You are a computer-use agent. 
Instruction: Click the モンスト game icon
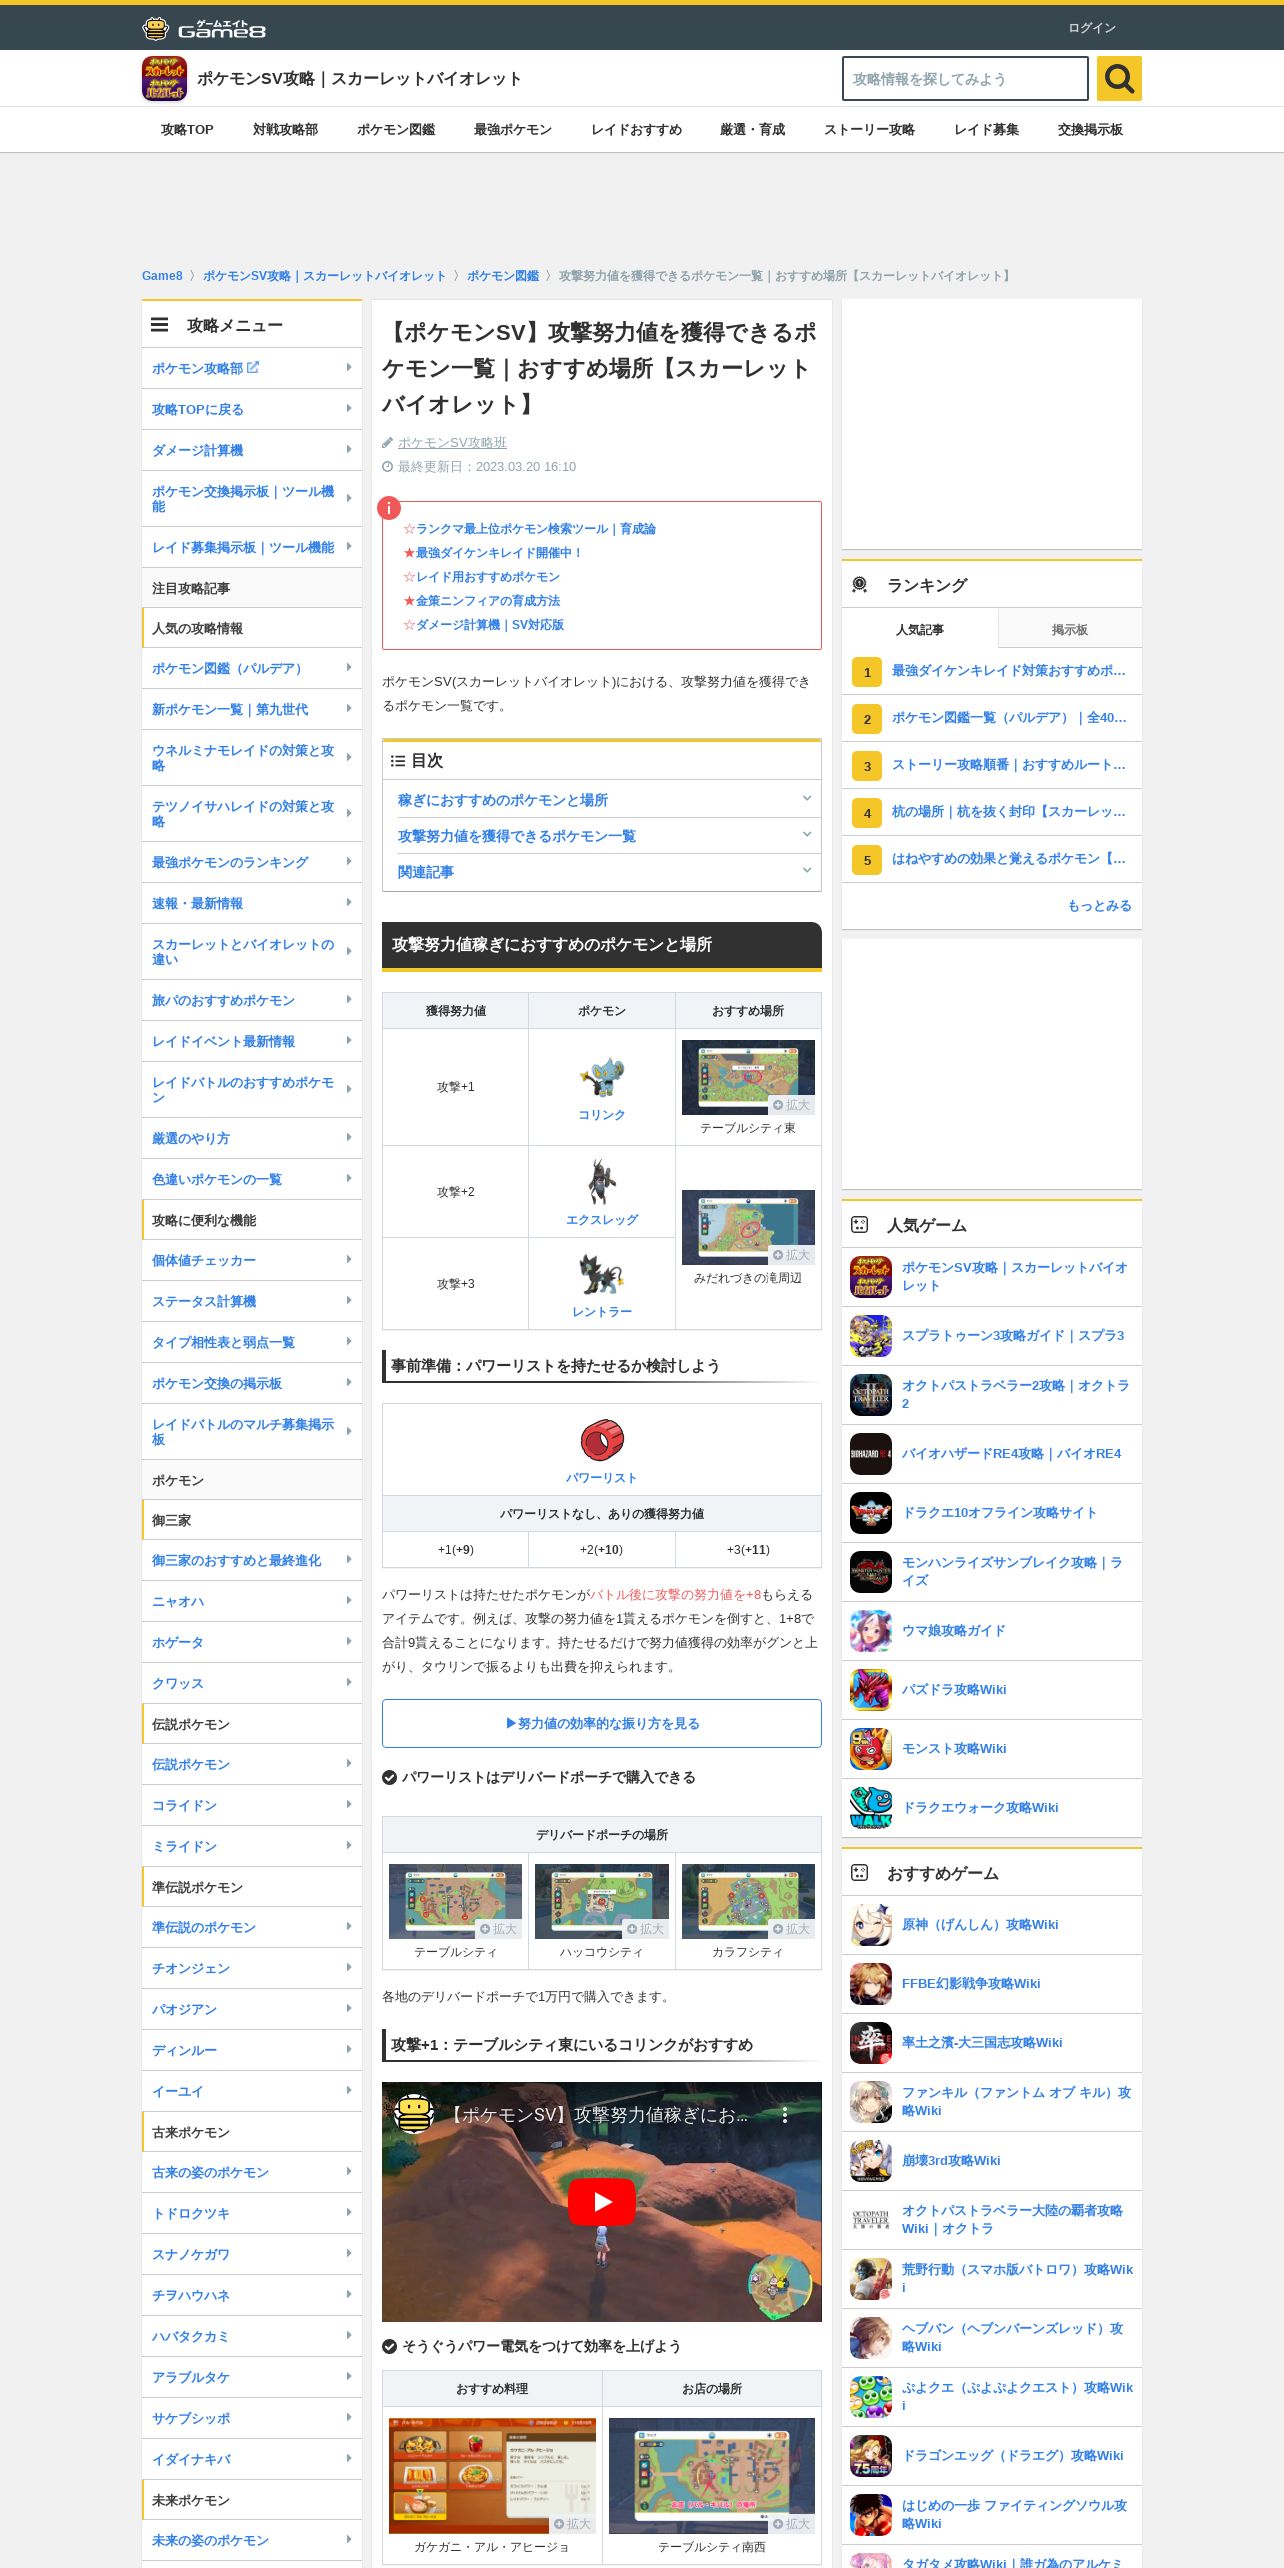[x=870, y=1748]
